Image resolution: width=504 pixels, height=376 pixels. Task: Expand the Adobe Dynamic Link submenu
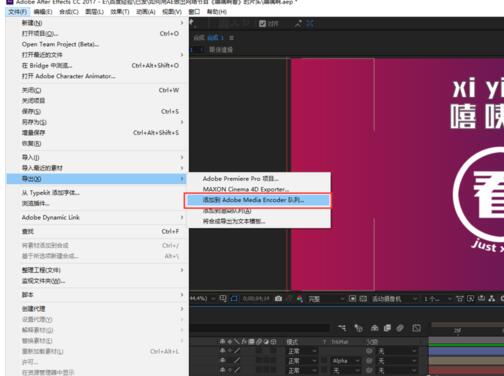(x=97, y=217)
